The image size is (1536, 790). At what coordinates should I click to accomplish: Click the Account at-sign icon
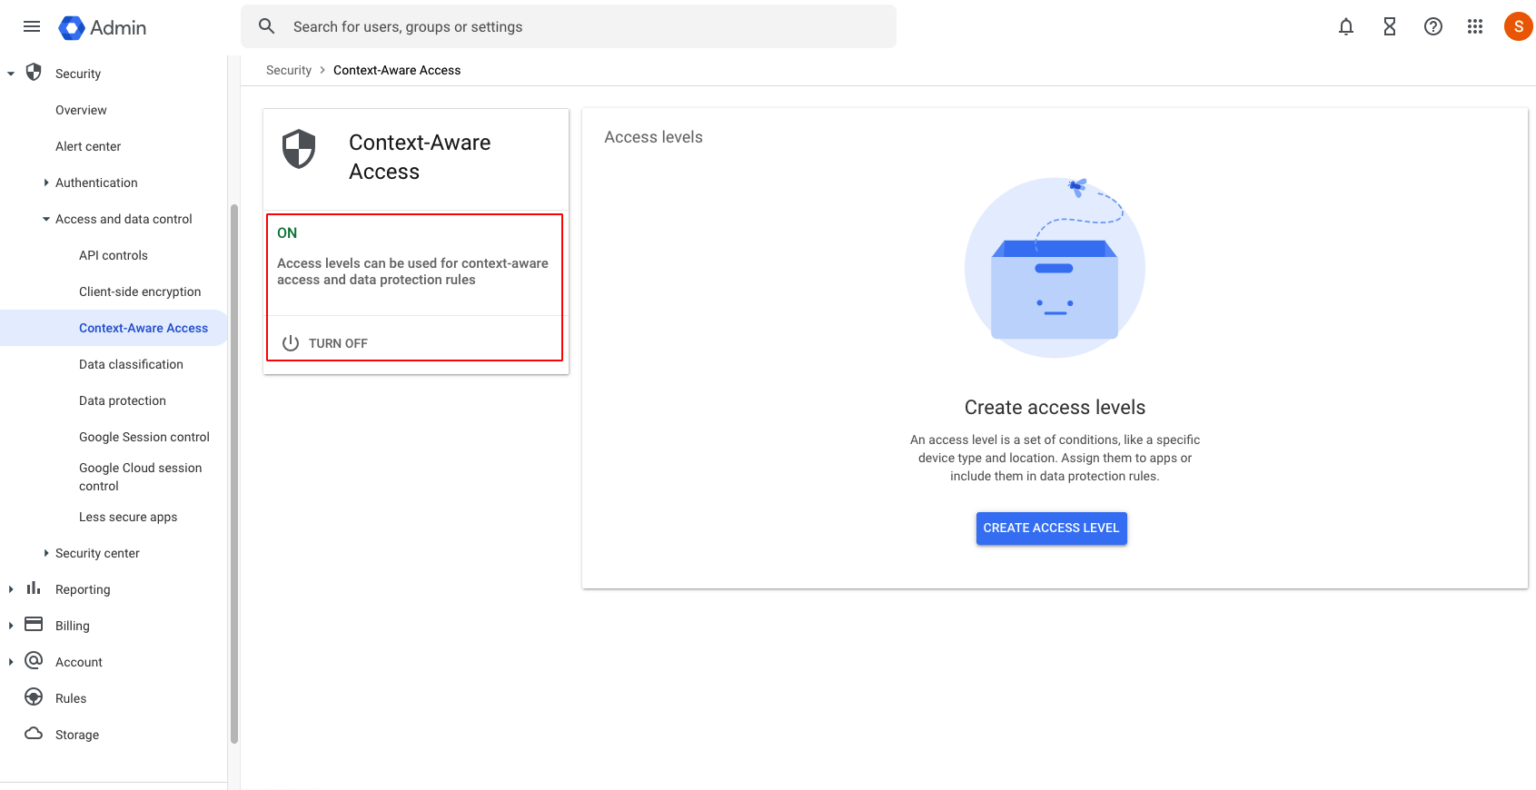pyautogui.click(x=34, y=660)
